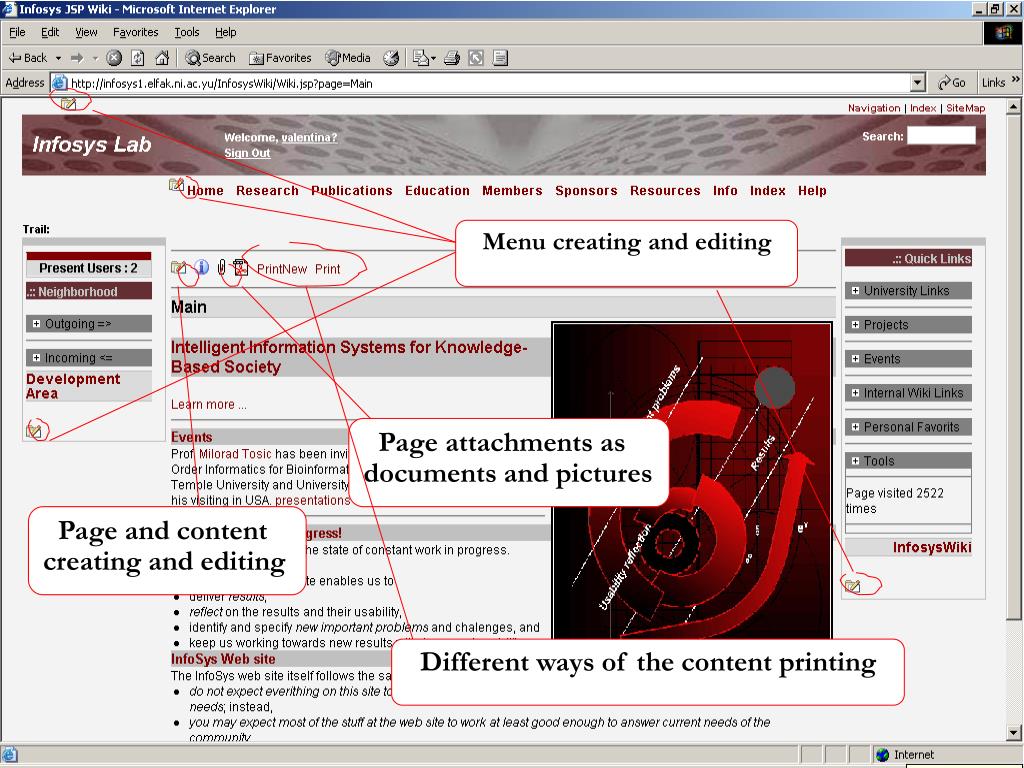1024x768 pixels.
Task: Click the edit icon below InfosysWiki
Action: coord(852,585)
